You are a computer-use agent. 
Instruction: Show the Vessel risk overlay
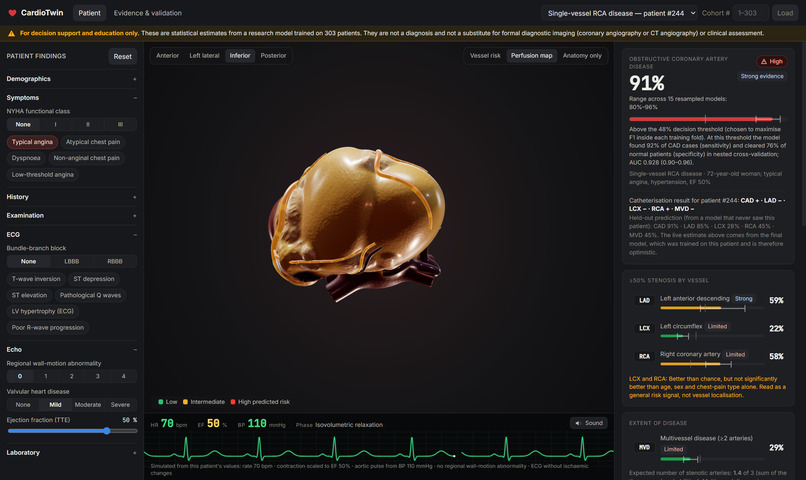click(x=485, y=56)
